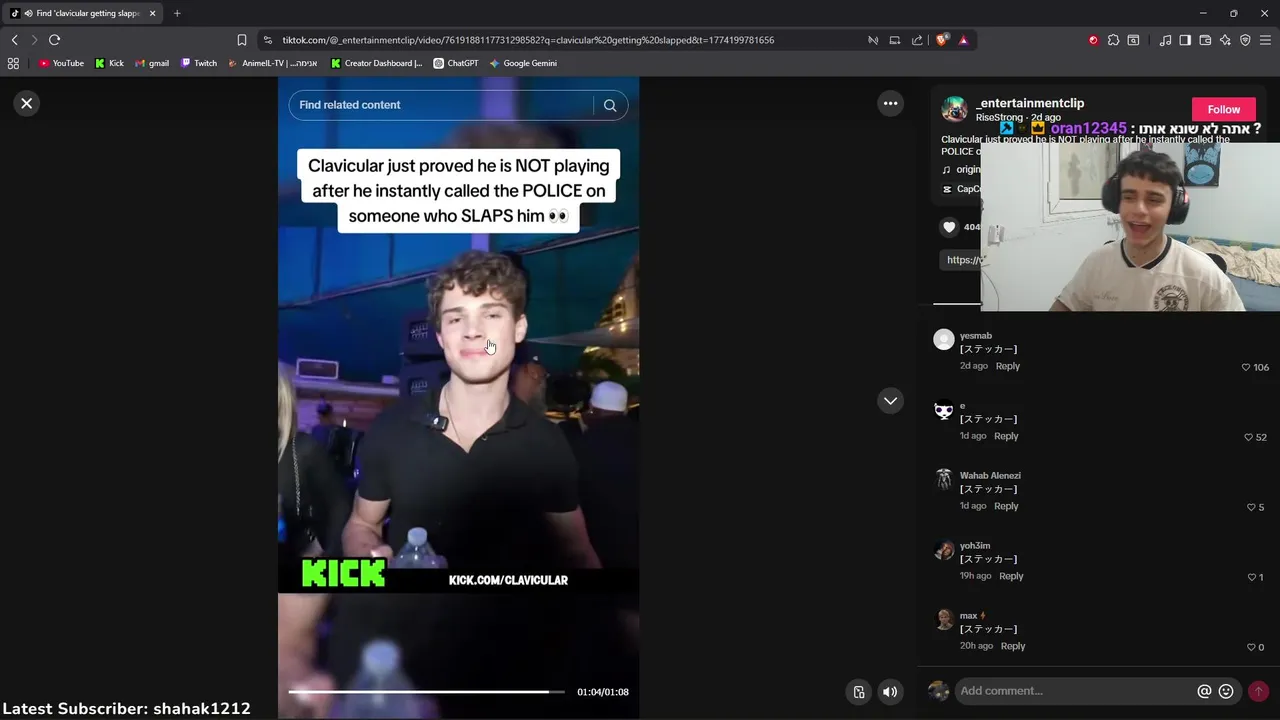The image size is (1280, 720).
Task: Open the Brave Shields lion icon
Action: click(x=942, y=40)
